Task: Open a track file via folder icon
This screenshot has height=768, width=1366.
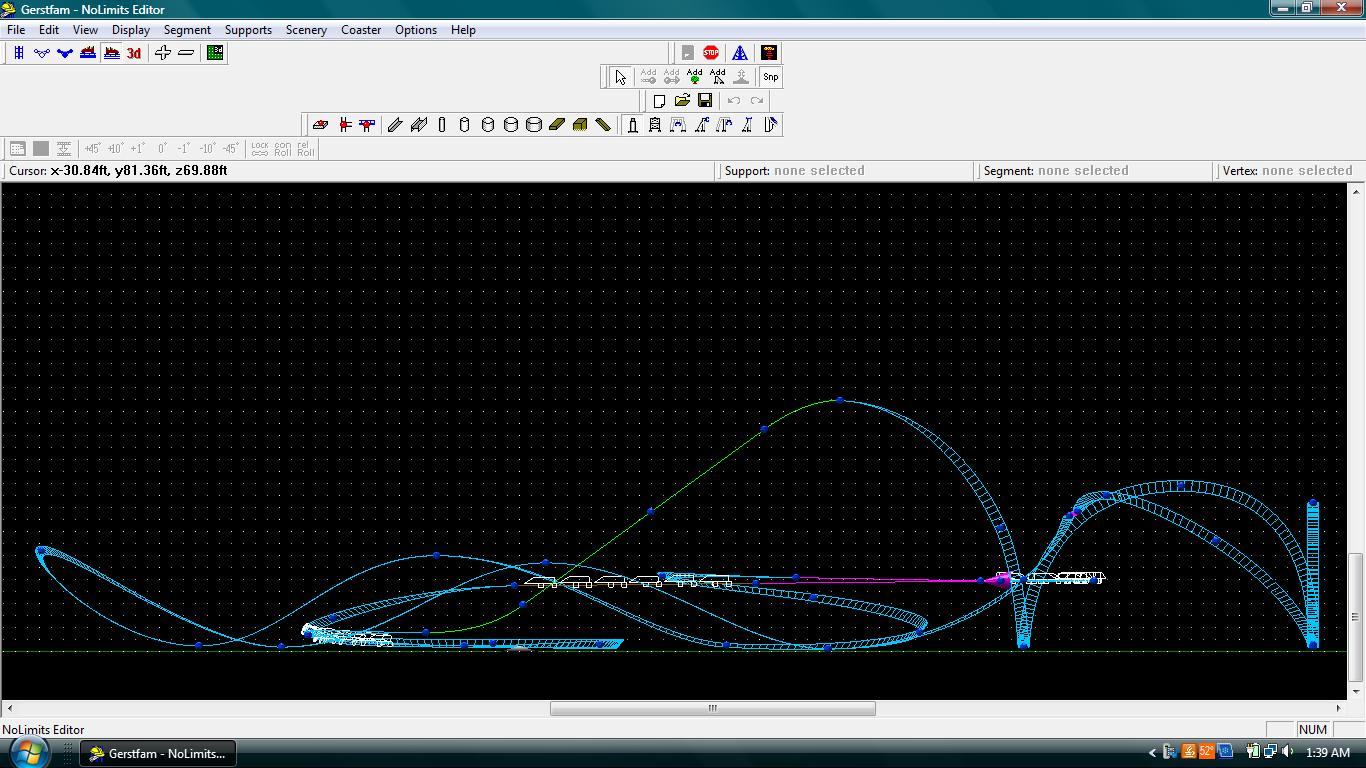Action: pyautogui.click(x=682, y=101)
